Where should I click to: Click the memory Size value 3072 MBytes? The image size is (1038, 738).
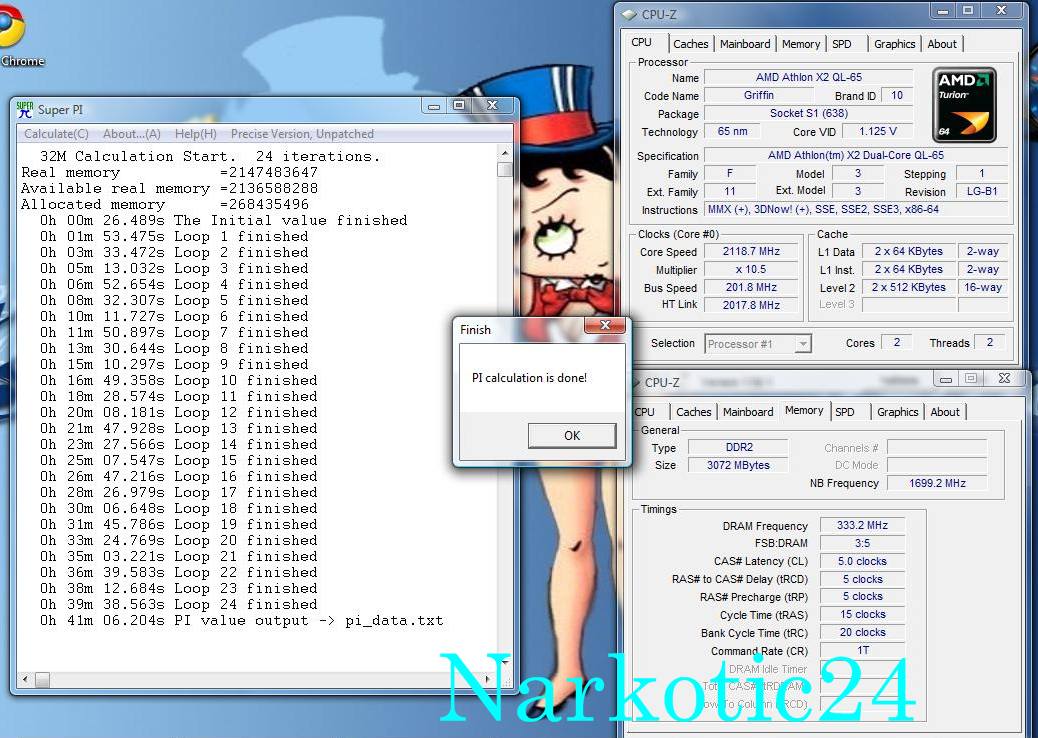click(738, 465)
